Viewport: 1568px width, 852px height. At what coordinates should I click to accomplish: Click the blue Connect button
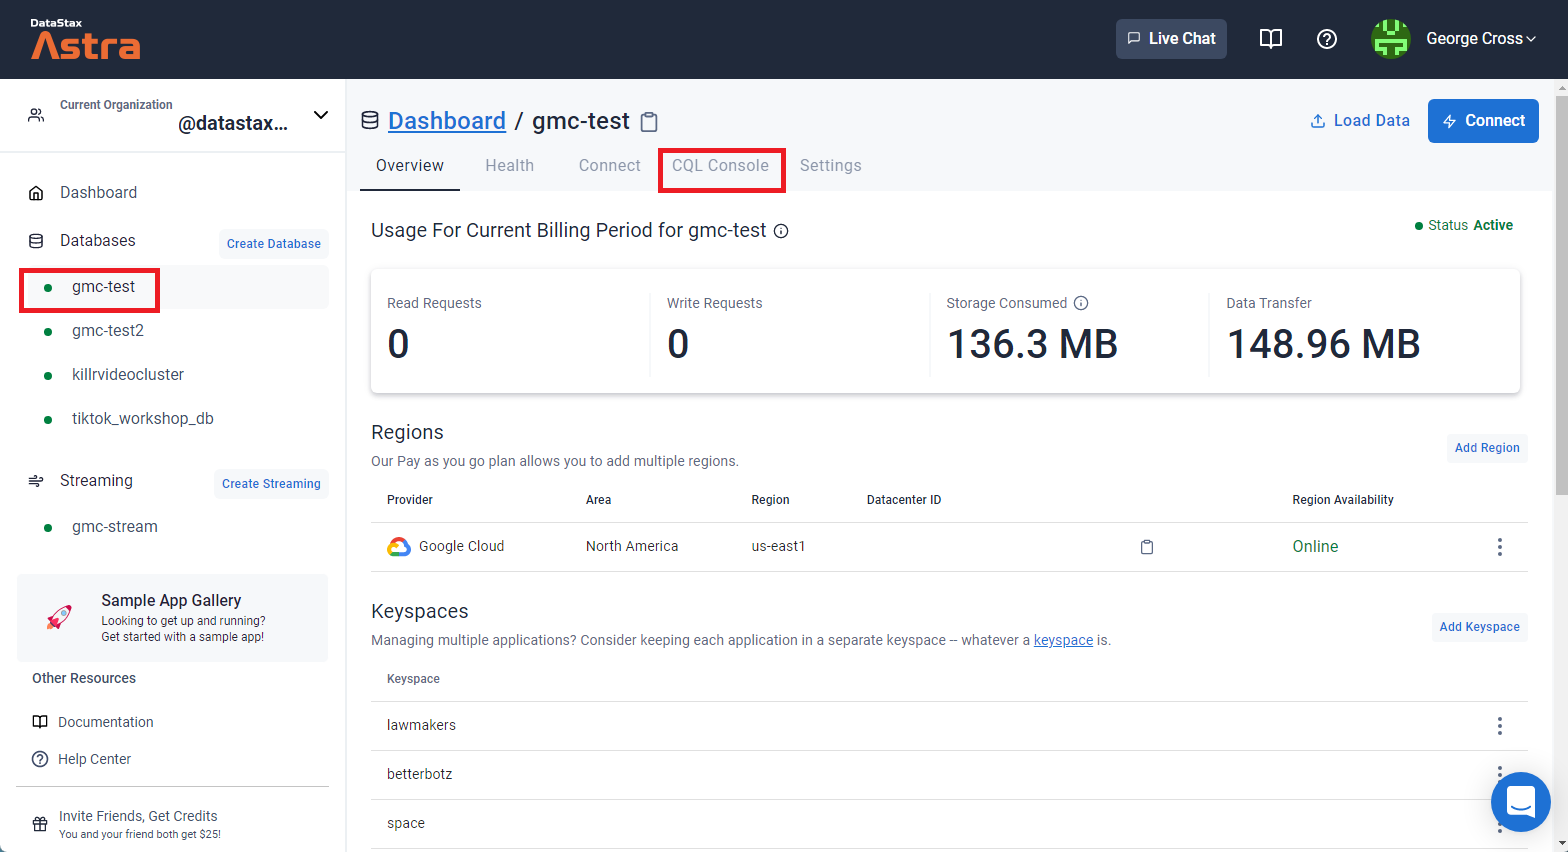tap(1483, 121)
